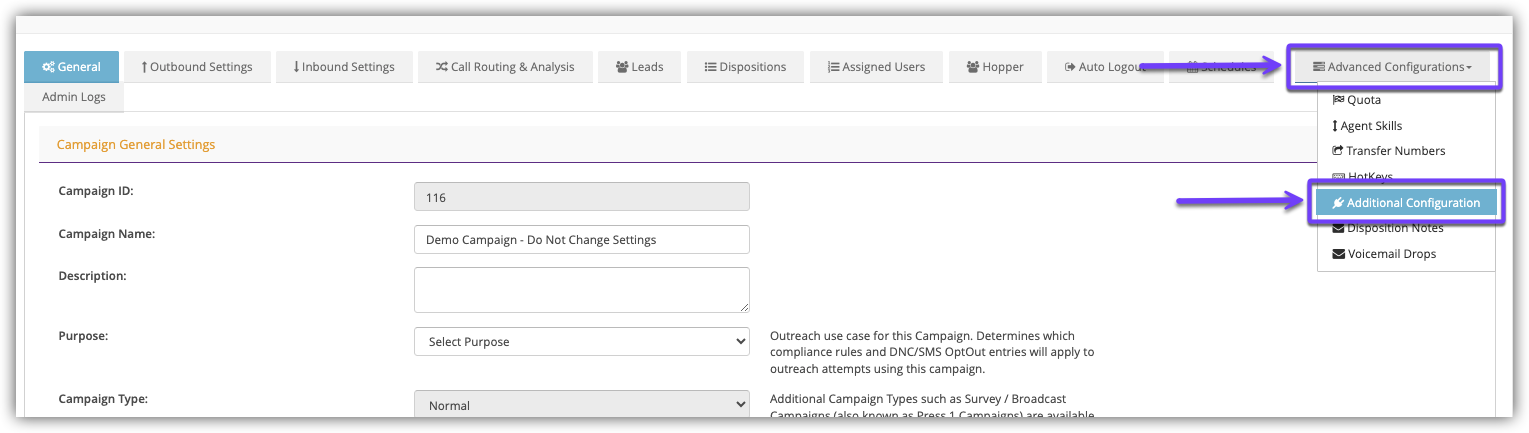Screen dimensions: 1529x433
Task: Expand the Advanced Configurations dropdown
Action: tap(1392, 67)
